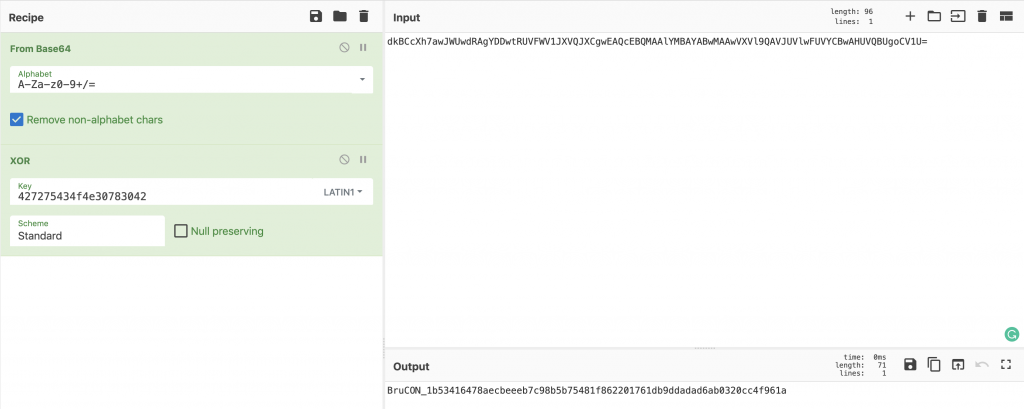Screen dimensions: 1024x409
Task: Click the output length 71 stat
Action: [861, 365]
